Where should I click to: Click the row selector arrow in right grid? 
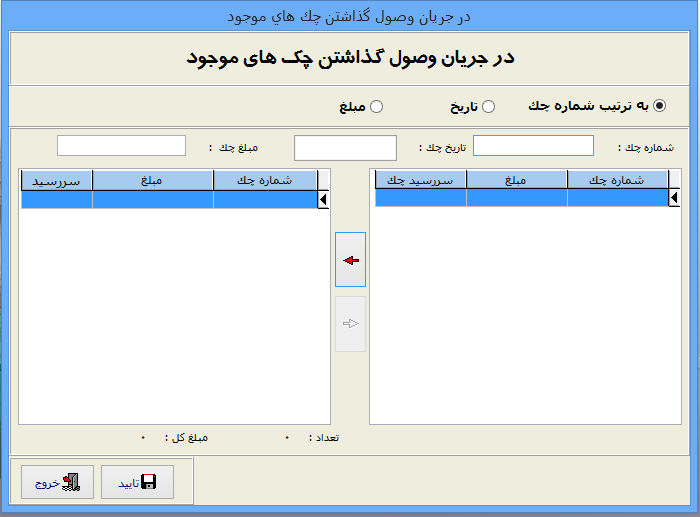(674, 198)
